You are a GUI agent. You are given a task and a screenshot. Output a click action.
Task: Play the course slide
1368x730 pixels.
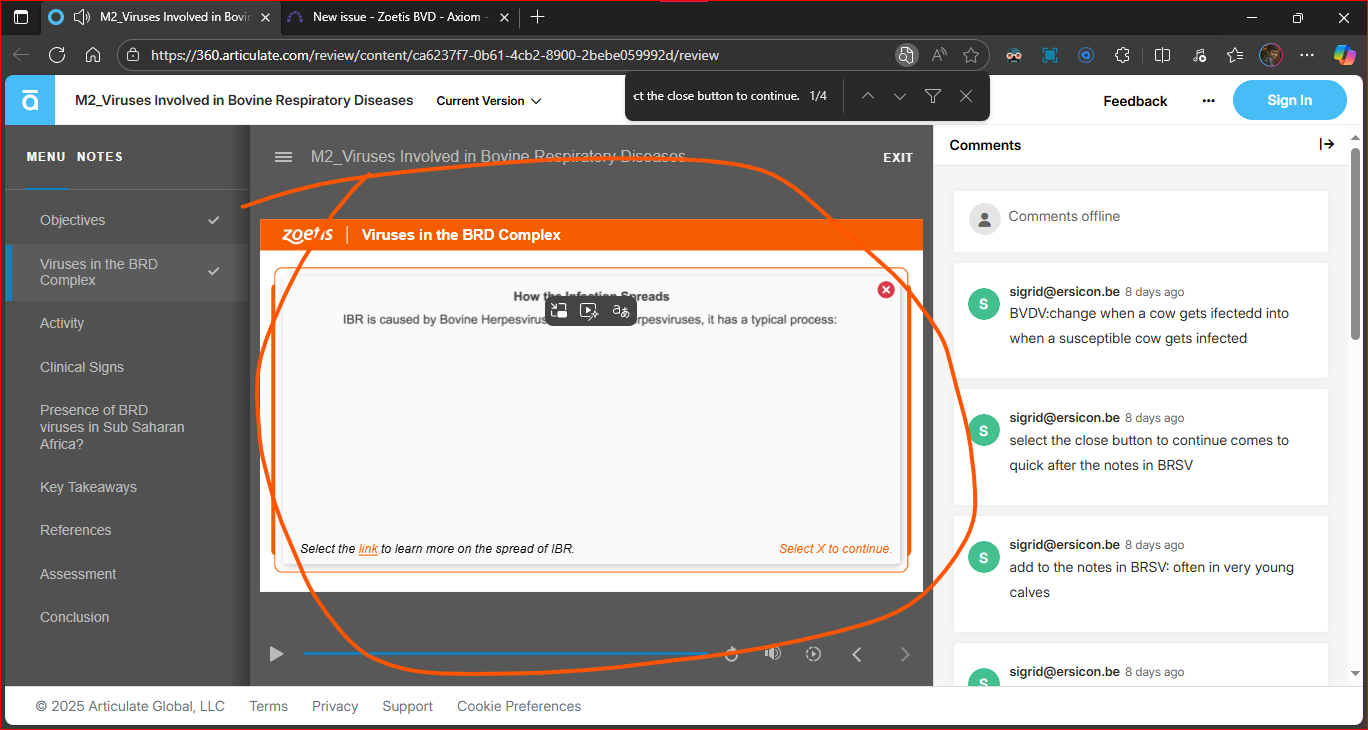click(276, 654)
